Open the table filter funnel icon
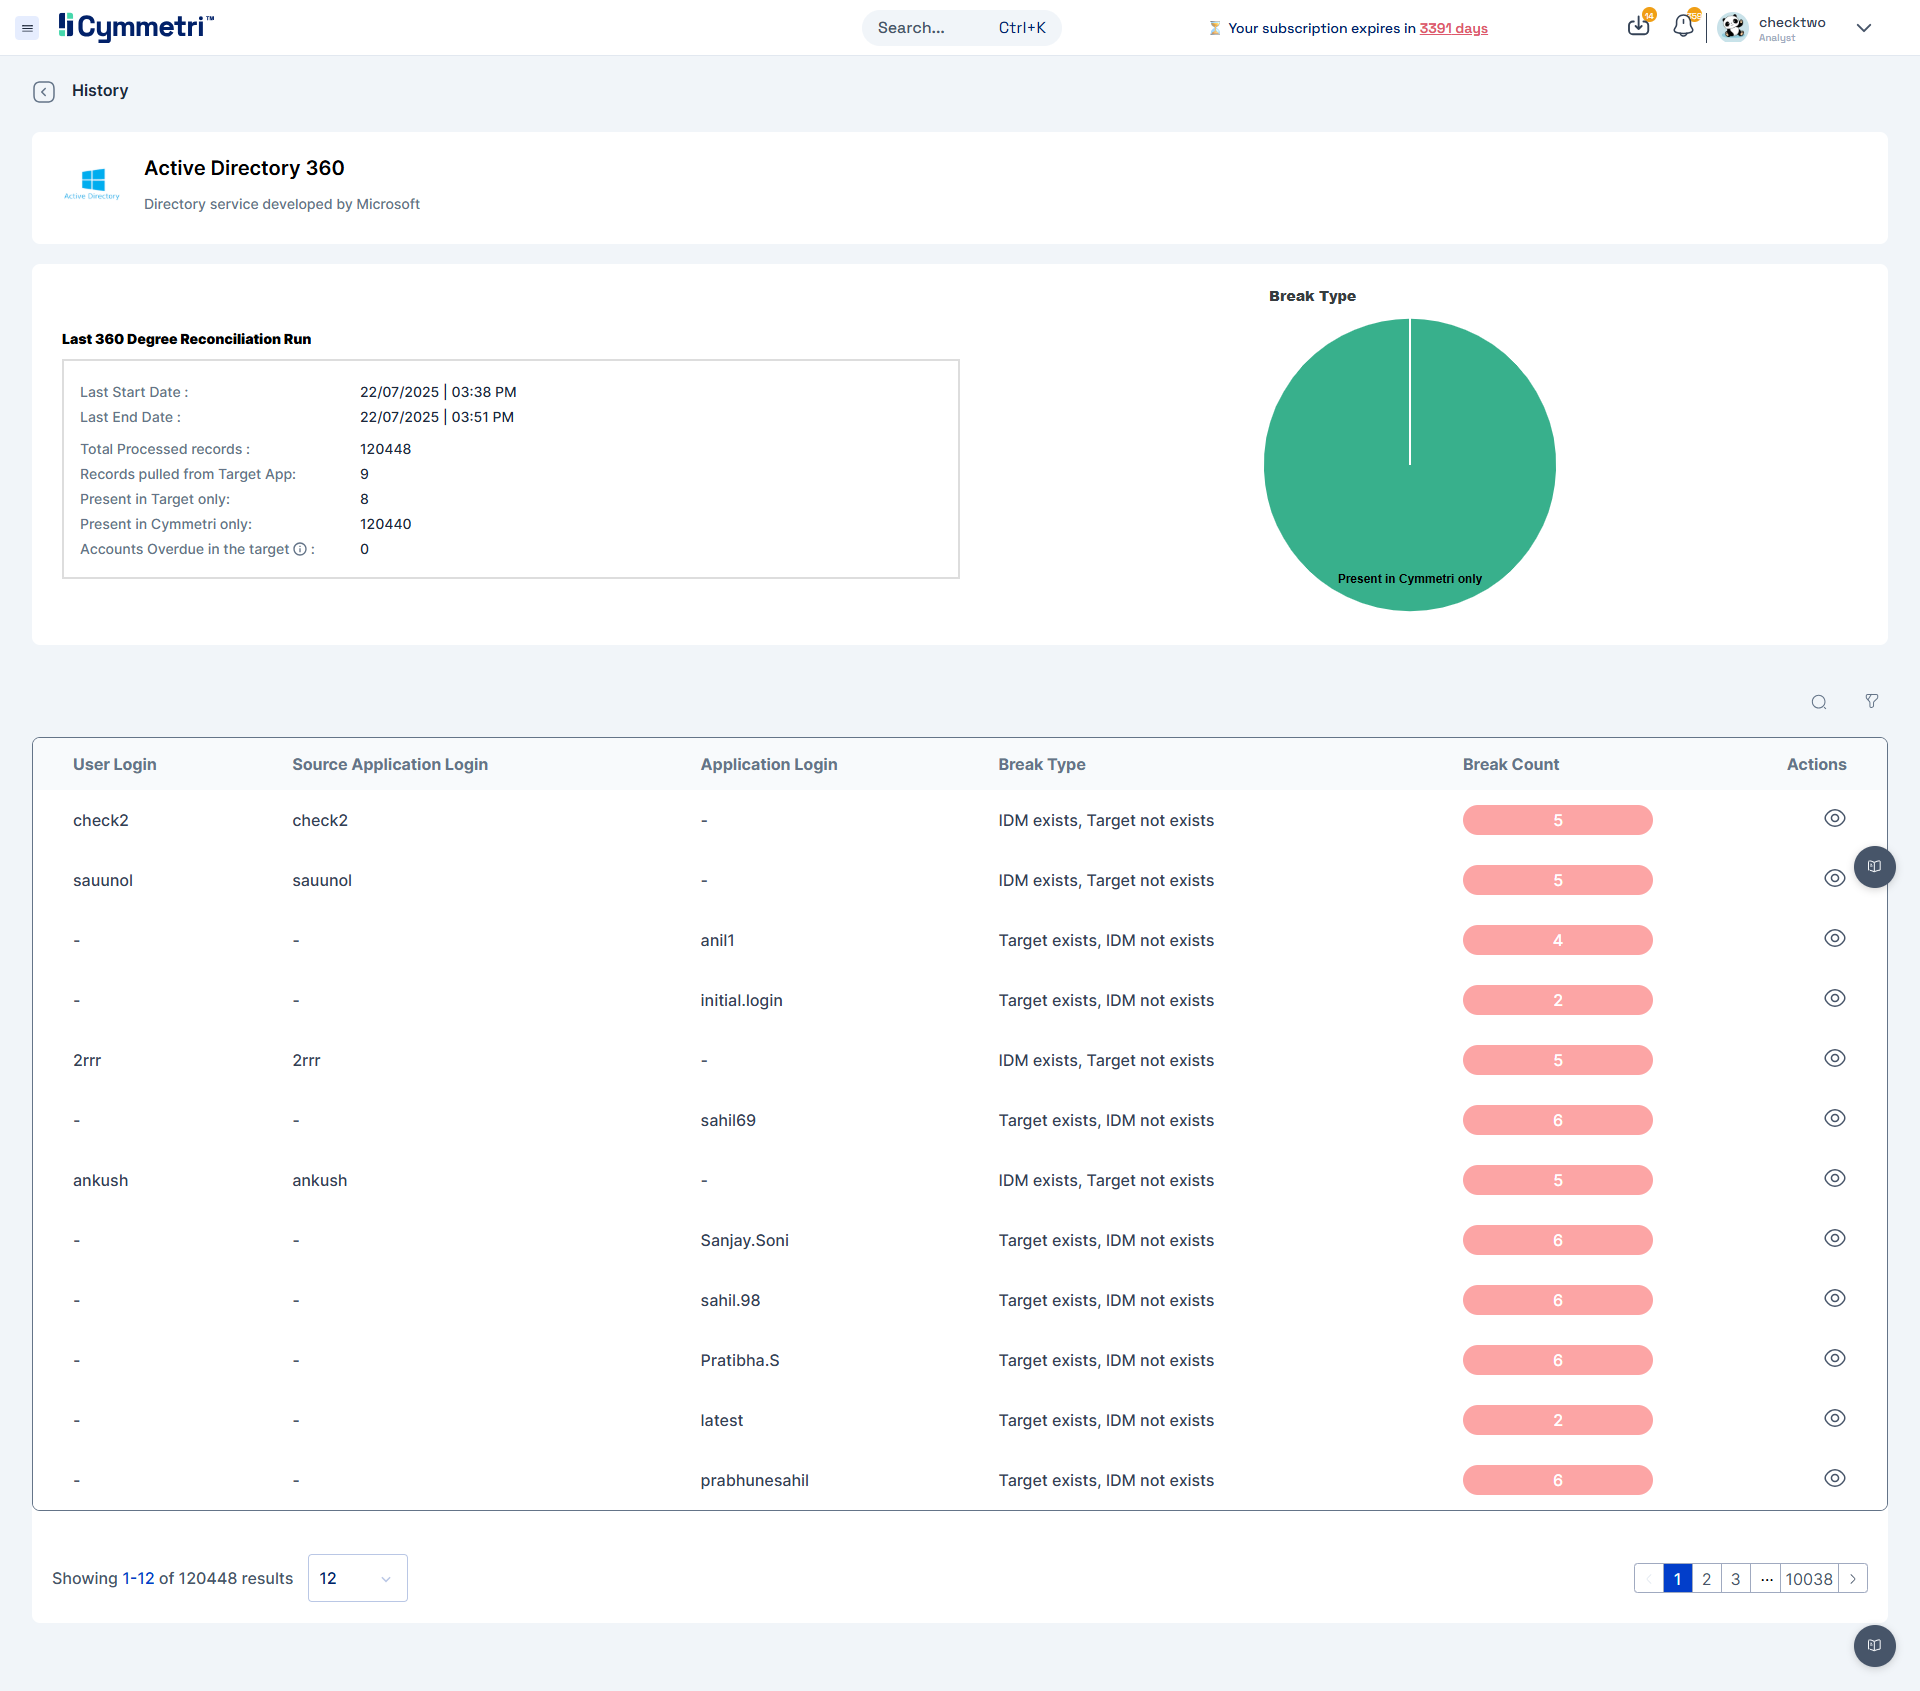1920x1691 pixels. click(1872, 701)
